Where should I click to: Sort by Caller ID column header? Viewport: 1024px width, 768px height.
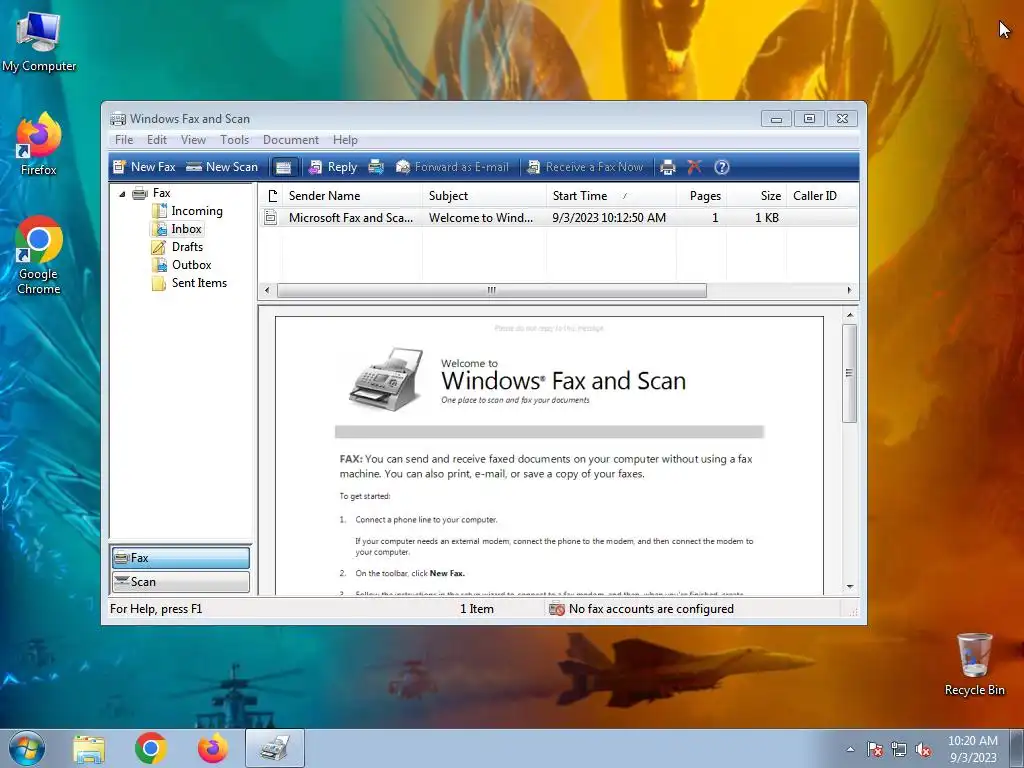click(x=822, y=196)
